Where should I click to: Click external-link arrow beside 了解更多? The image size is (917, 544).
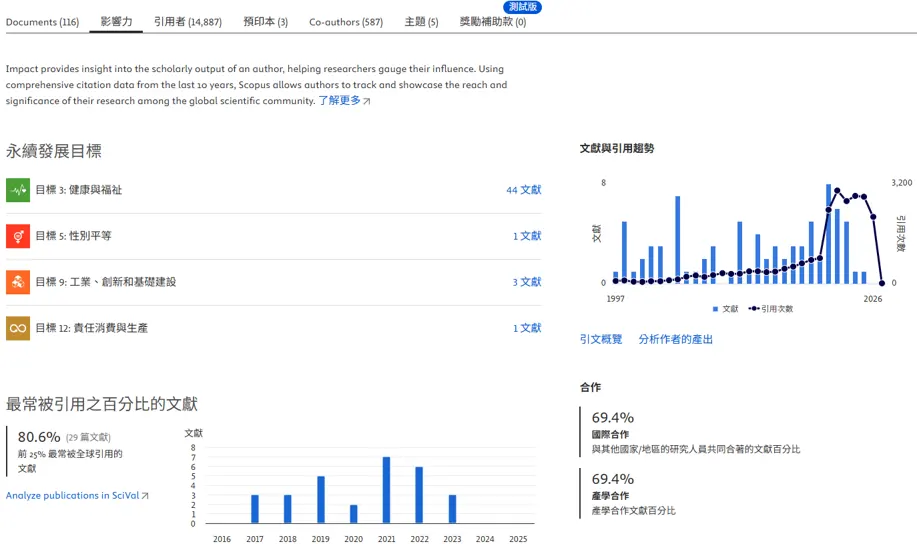367,101
